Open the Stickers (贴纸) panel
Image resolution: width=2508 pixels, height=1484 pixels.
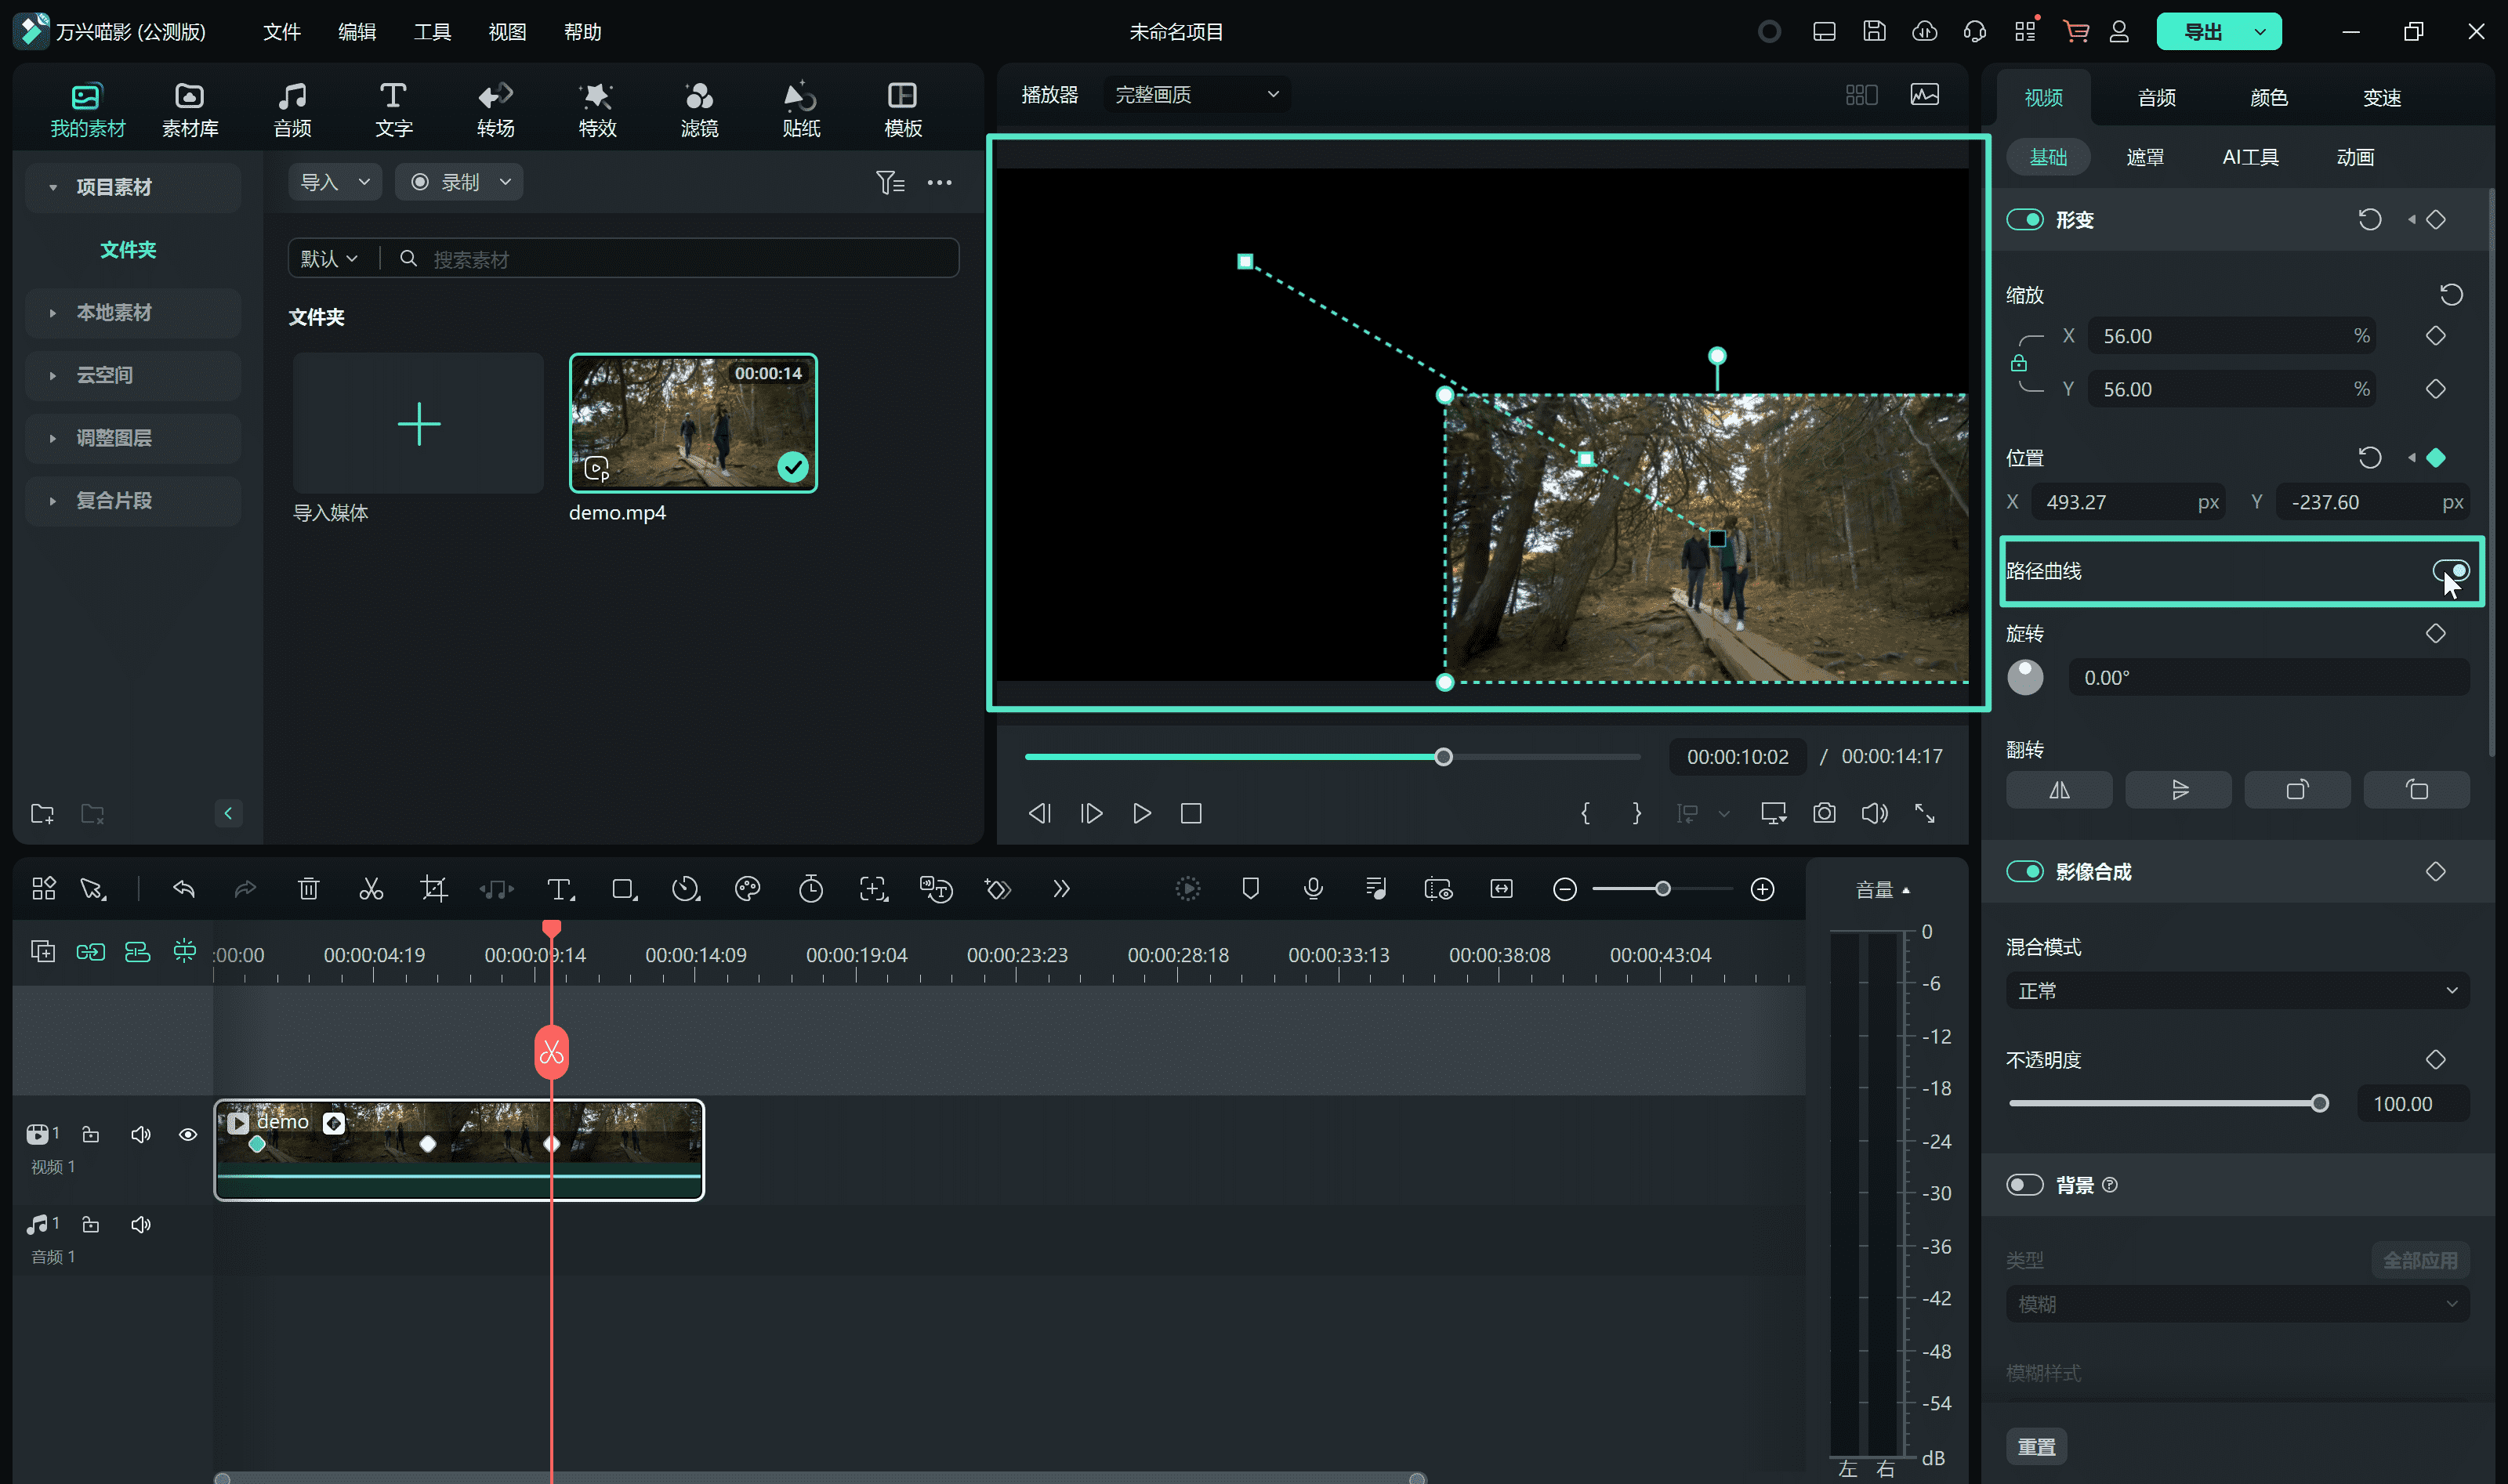tap(800, 108)
